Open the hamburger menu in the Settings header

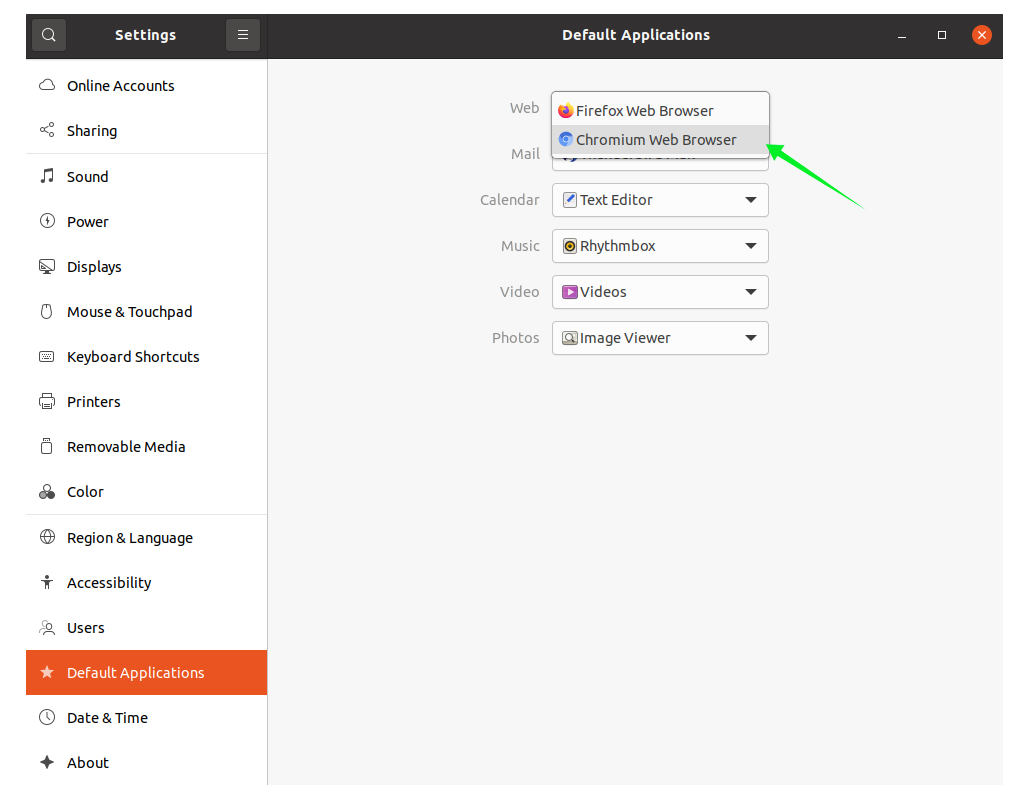pyautogui.click(x=242, y=35)
